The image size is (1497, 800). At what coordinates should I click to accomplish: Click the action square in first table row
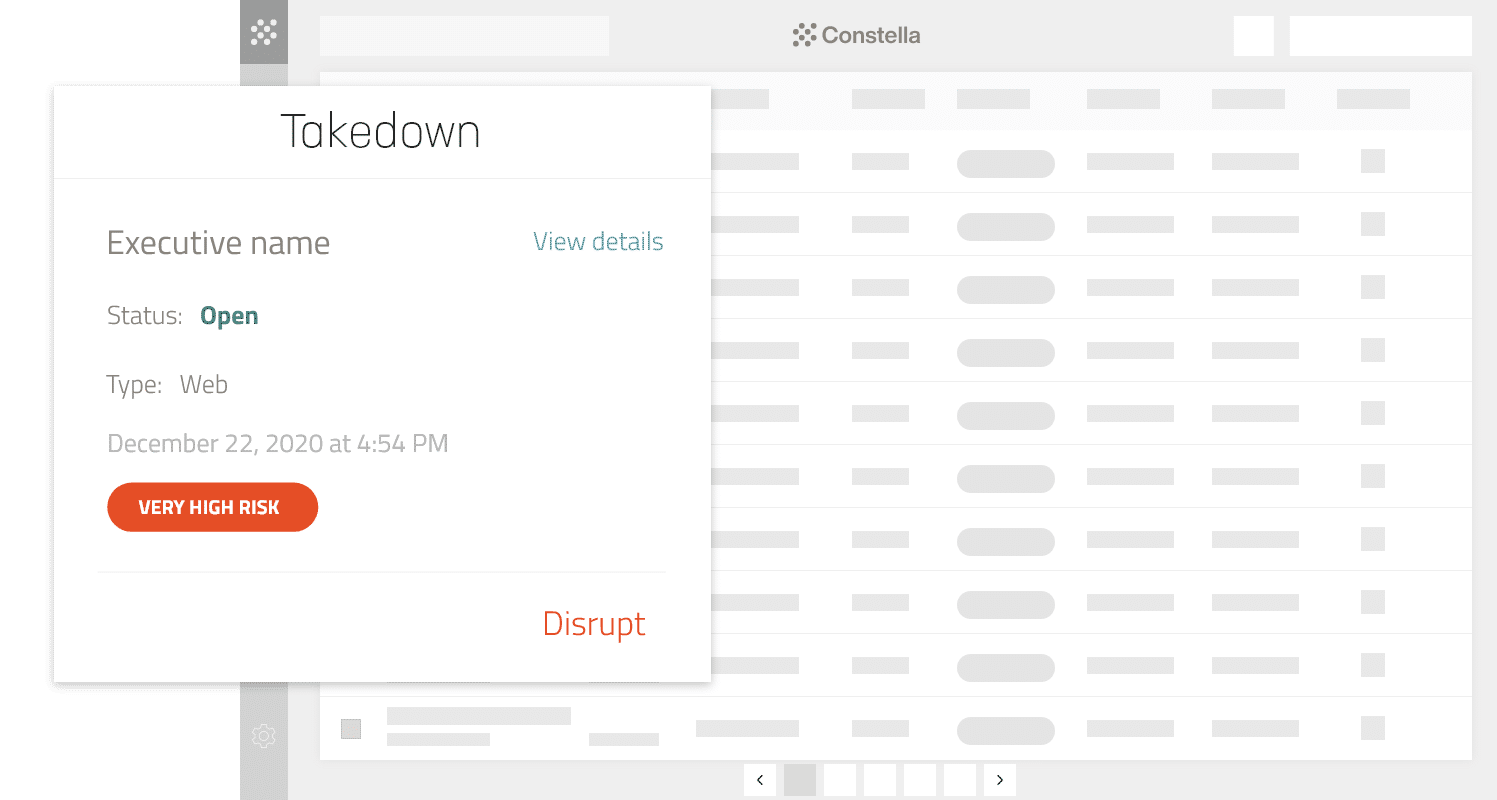1373,161
